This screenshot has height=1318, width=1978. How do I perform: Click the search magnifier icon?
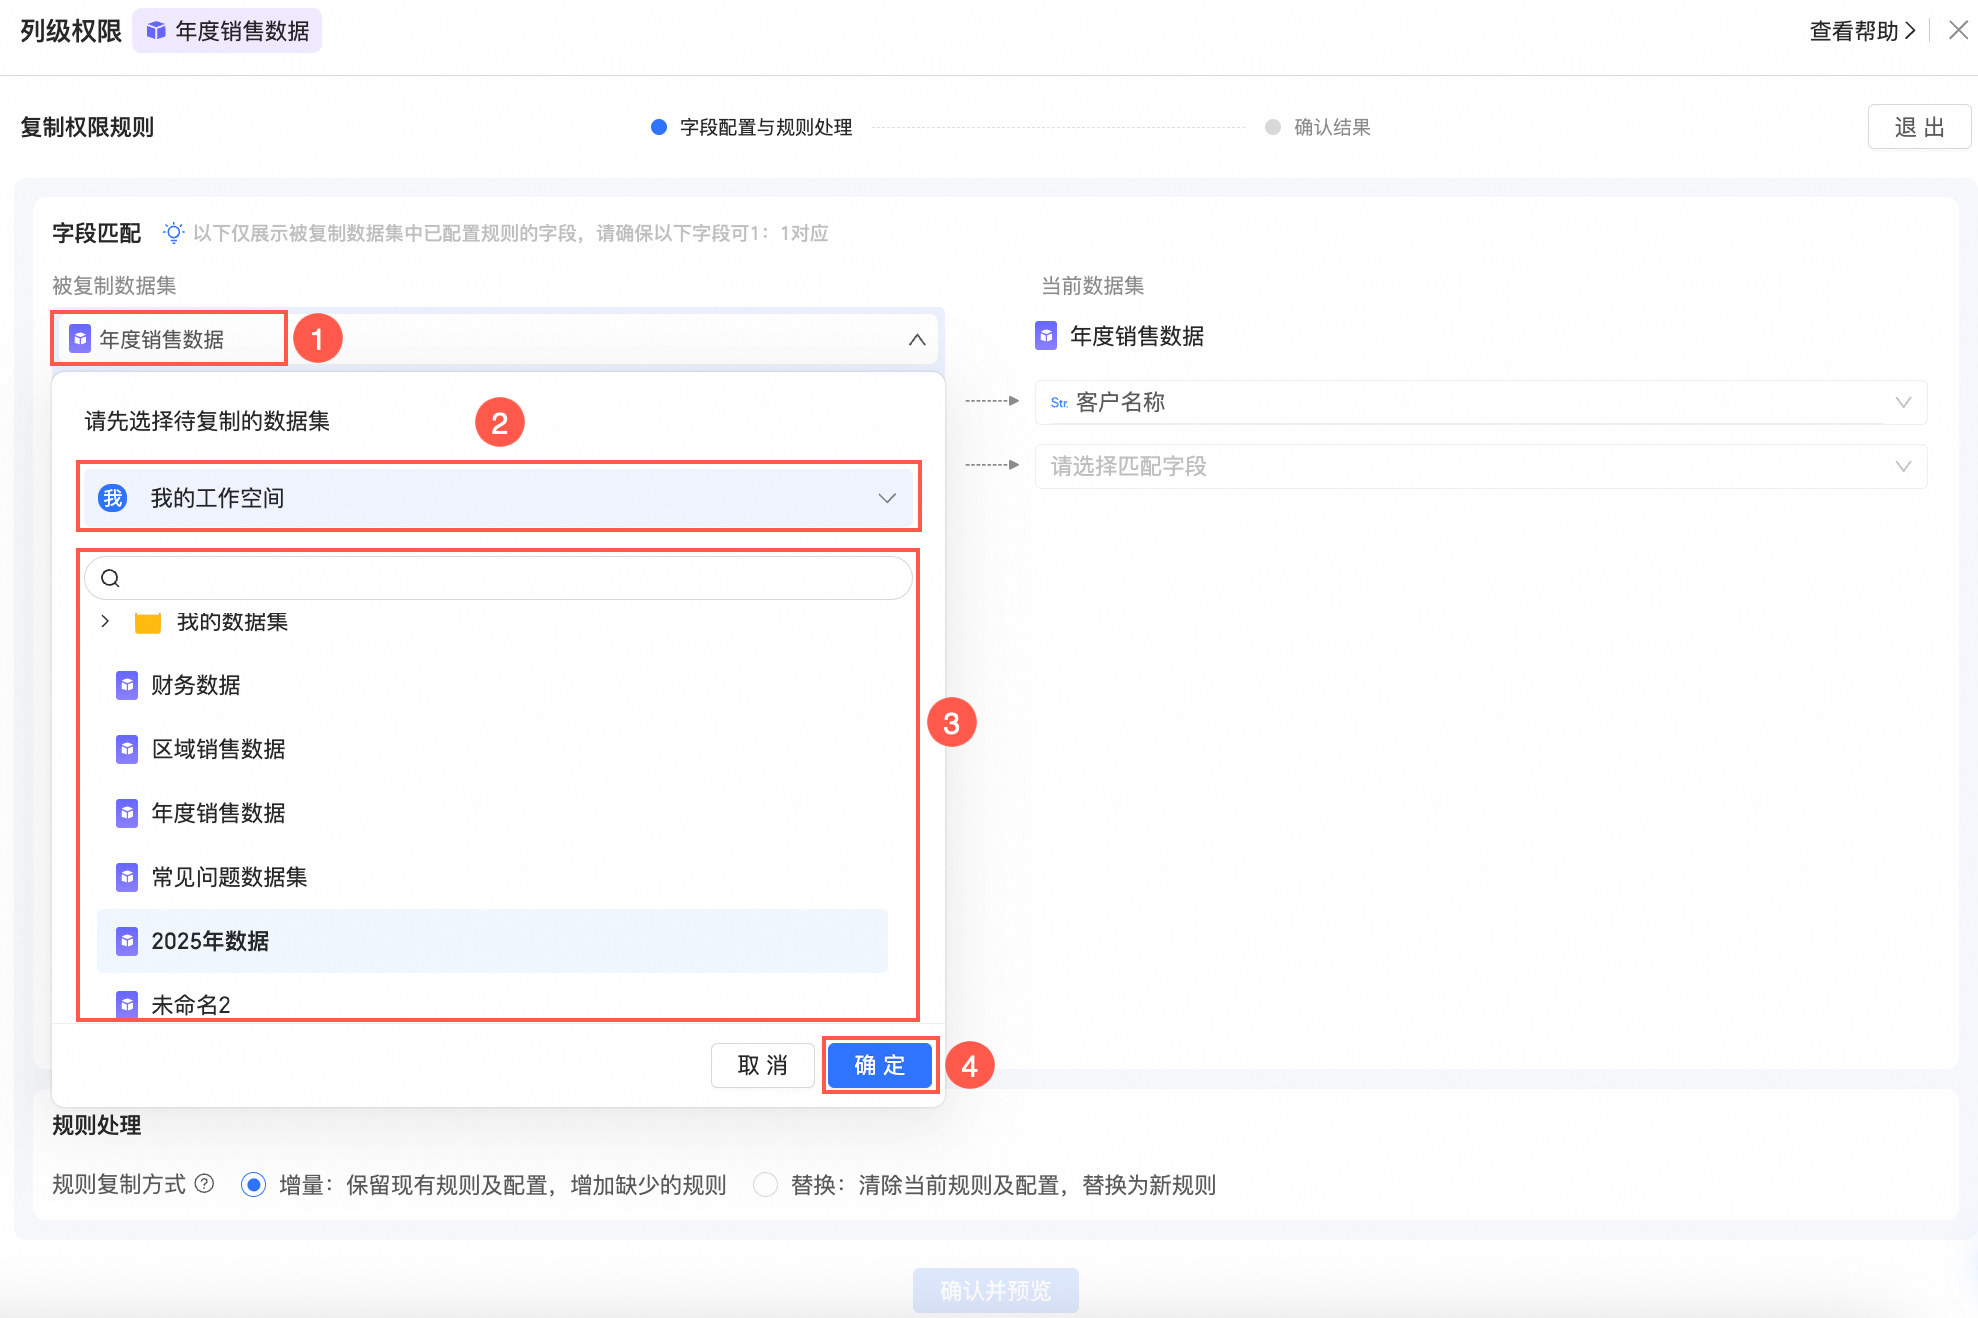pos(111,578)
